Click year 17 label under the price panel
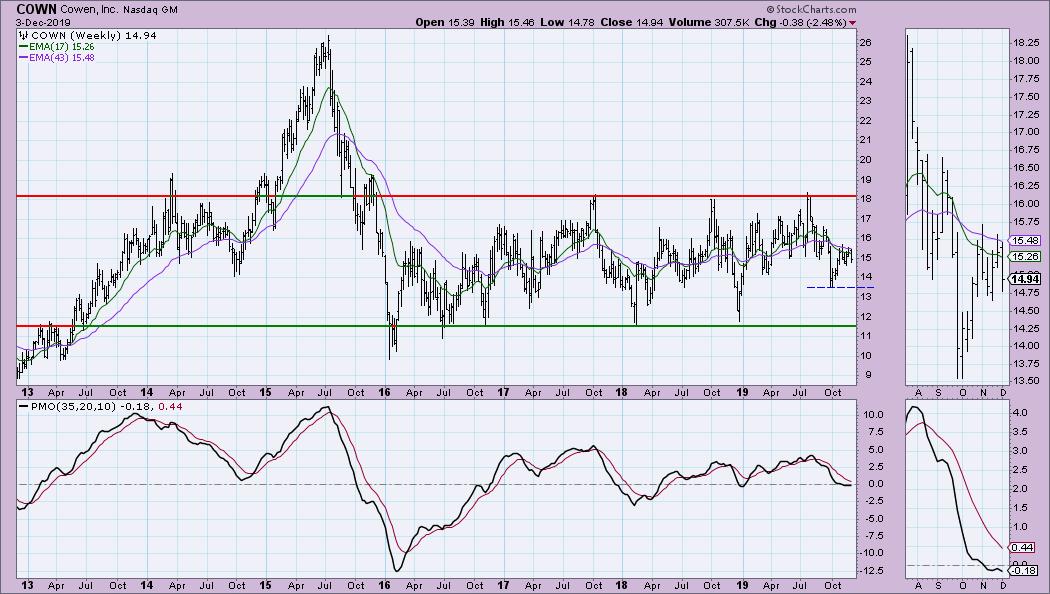 tap(503, 392)
